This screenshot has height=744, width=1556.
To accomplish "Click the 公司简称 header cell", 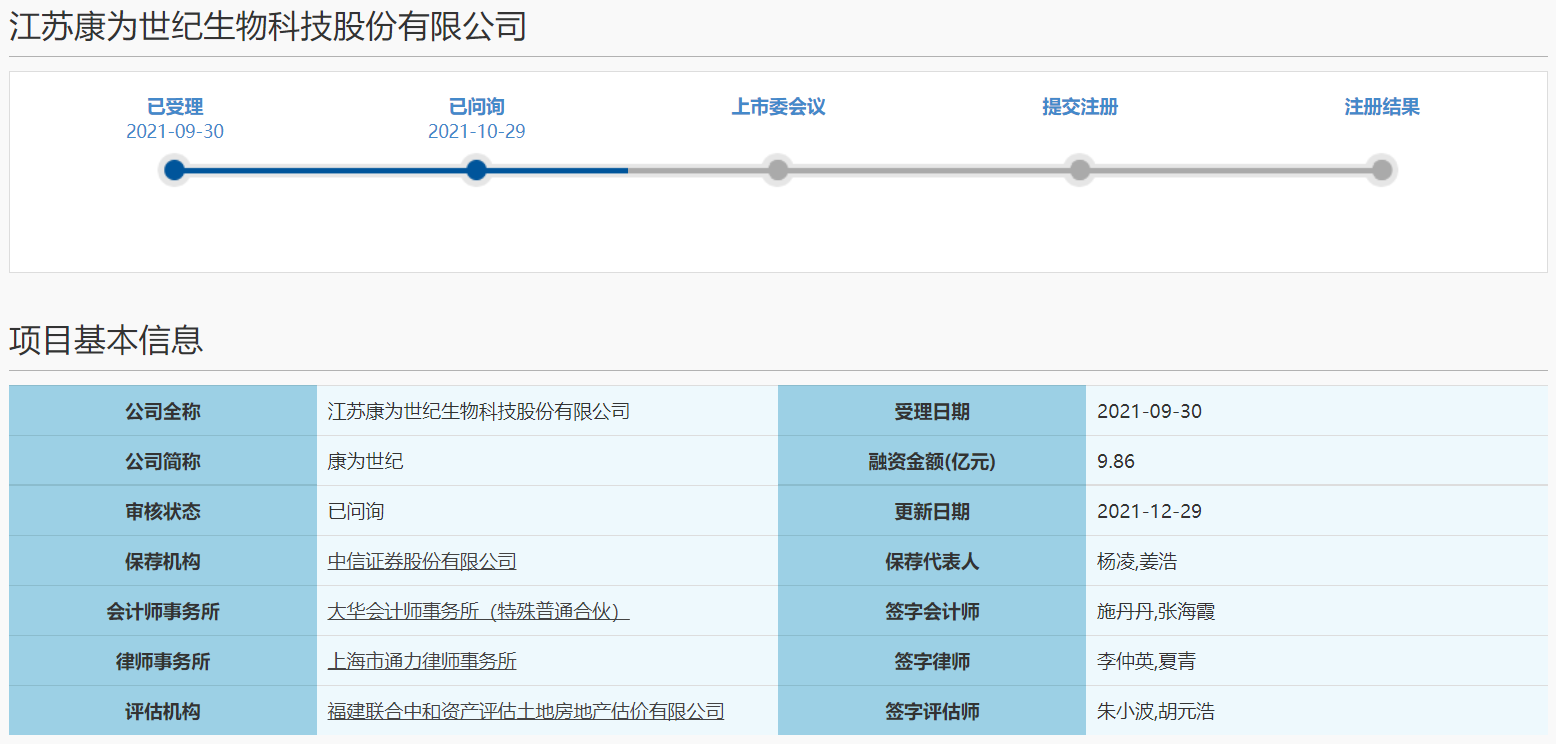I will (163, 461).
